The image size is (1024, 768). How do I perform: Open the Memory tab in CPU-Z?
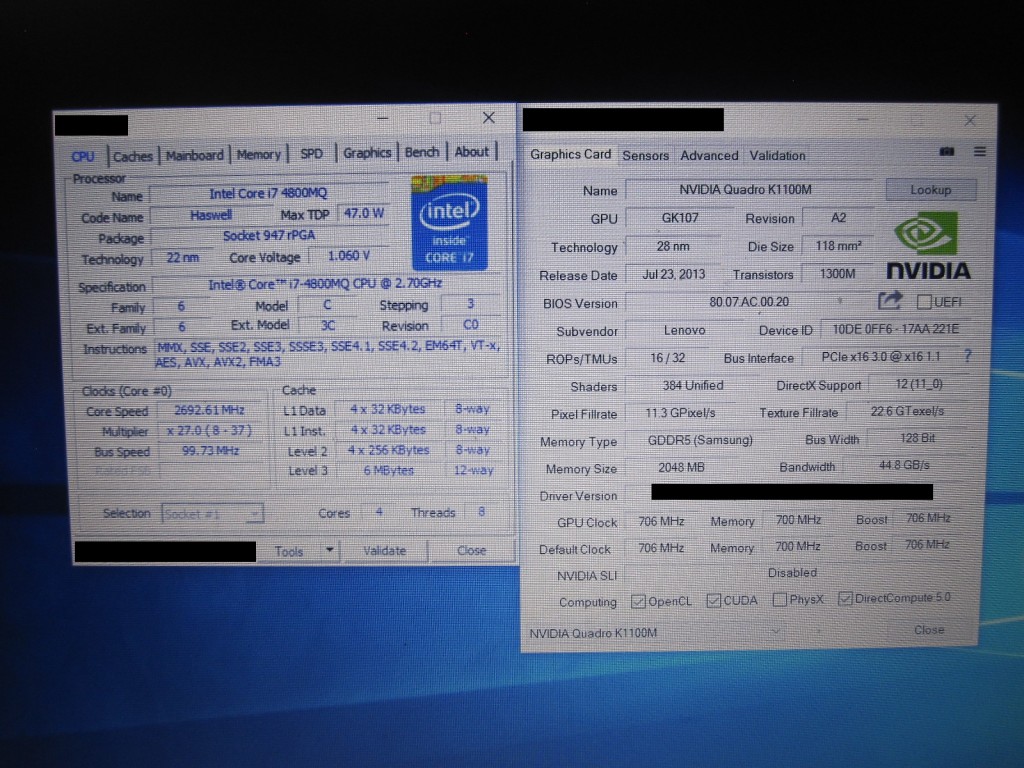click(259, 155)
